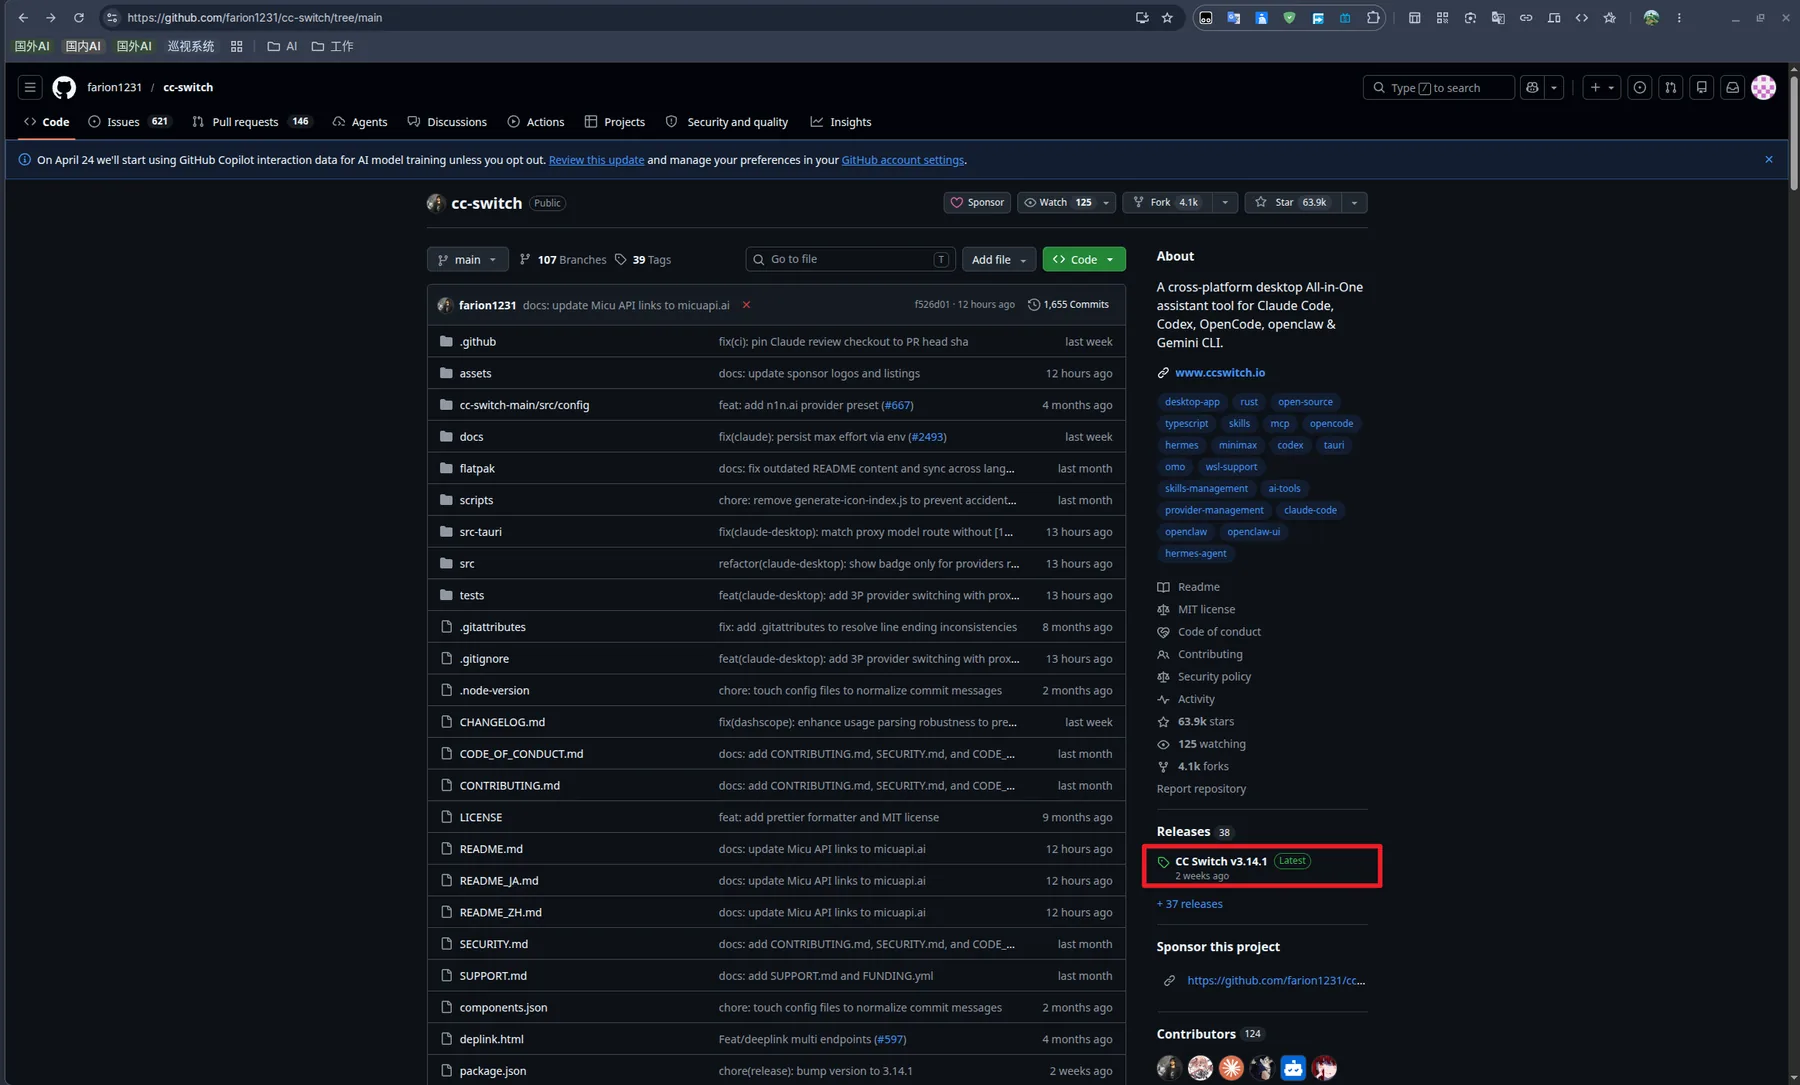
Task: Select the rust topic tag
Action: 1249,402
